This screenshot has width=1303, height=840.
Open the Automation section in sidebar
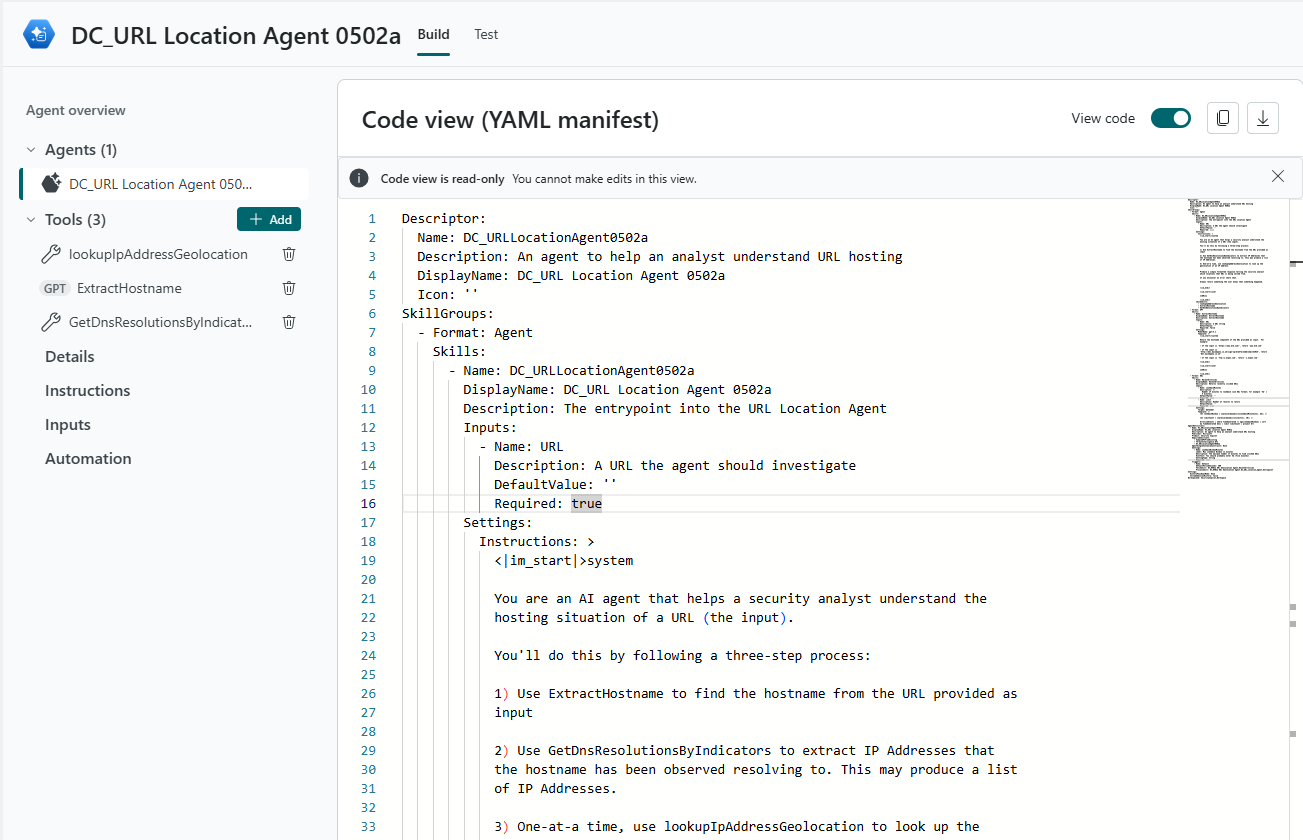click(88, 458)
